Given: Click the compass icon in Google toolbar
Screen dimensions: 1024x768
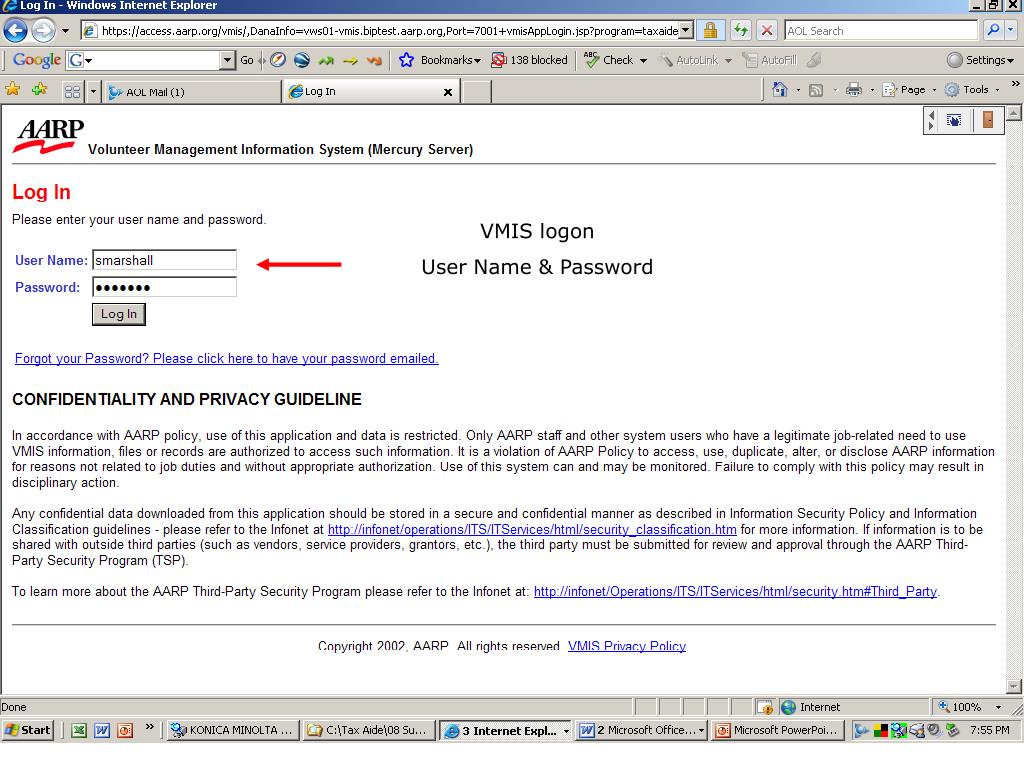Looking at the screenshot, I should click(278, 60).
